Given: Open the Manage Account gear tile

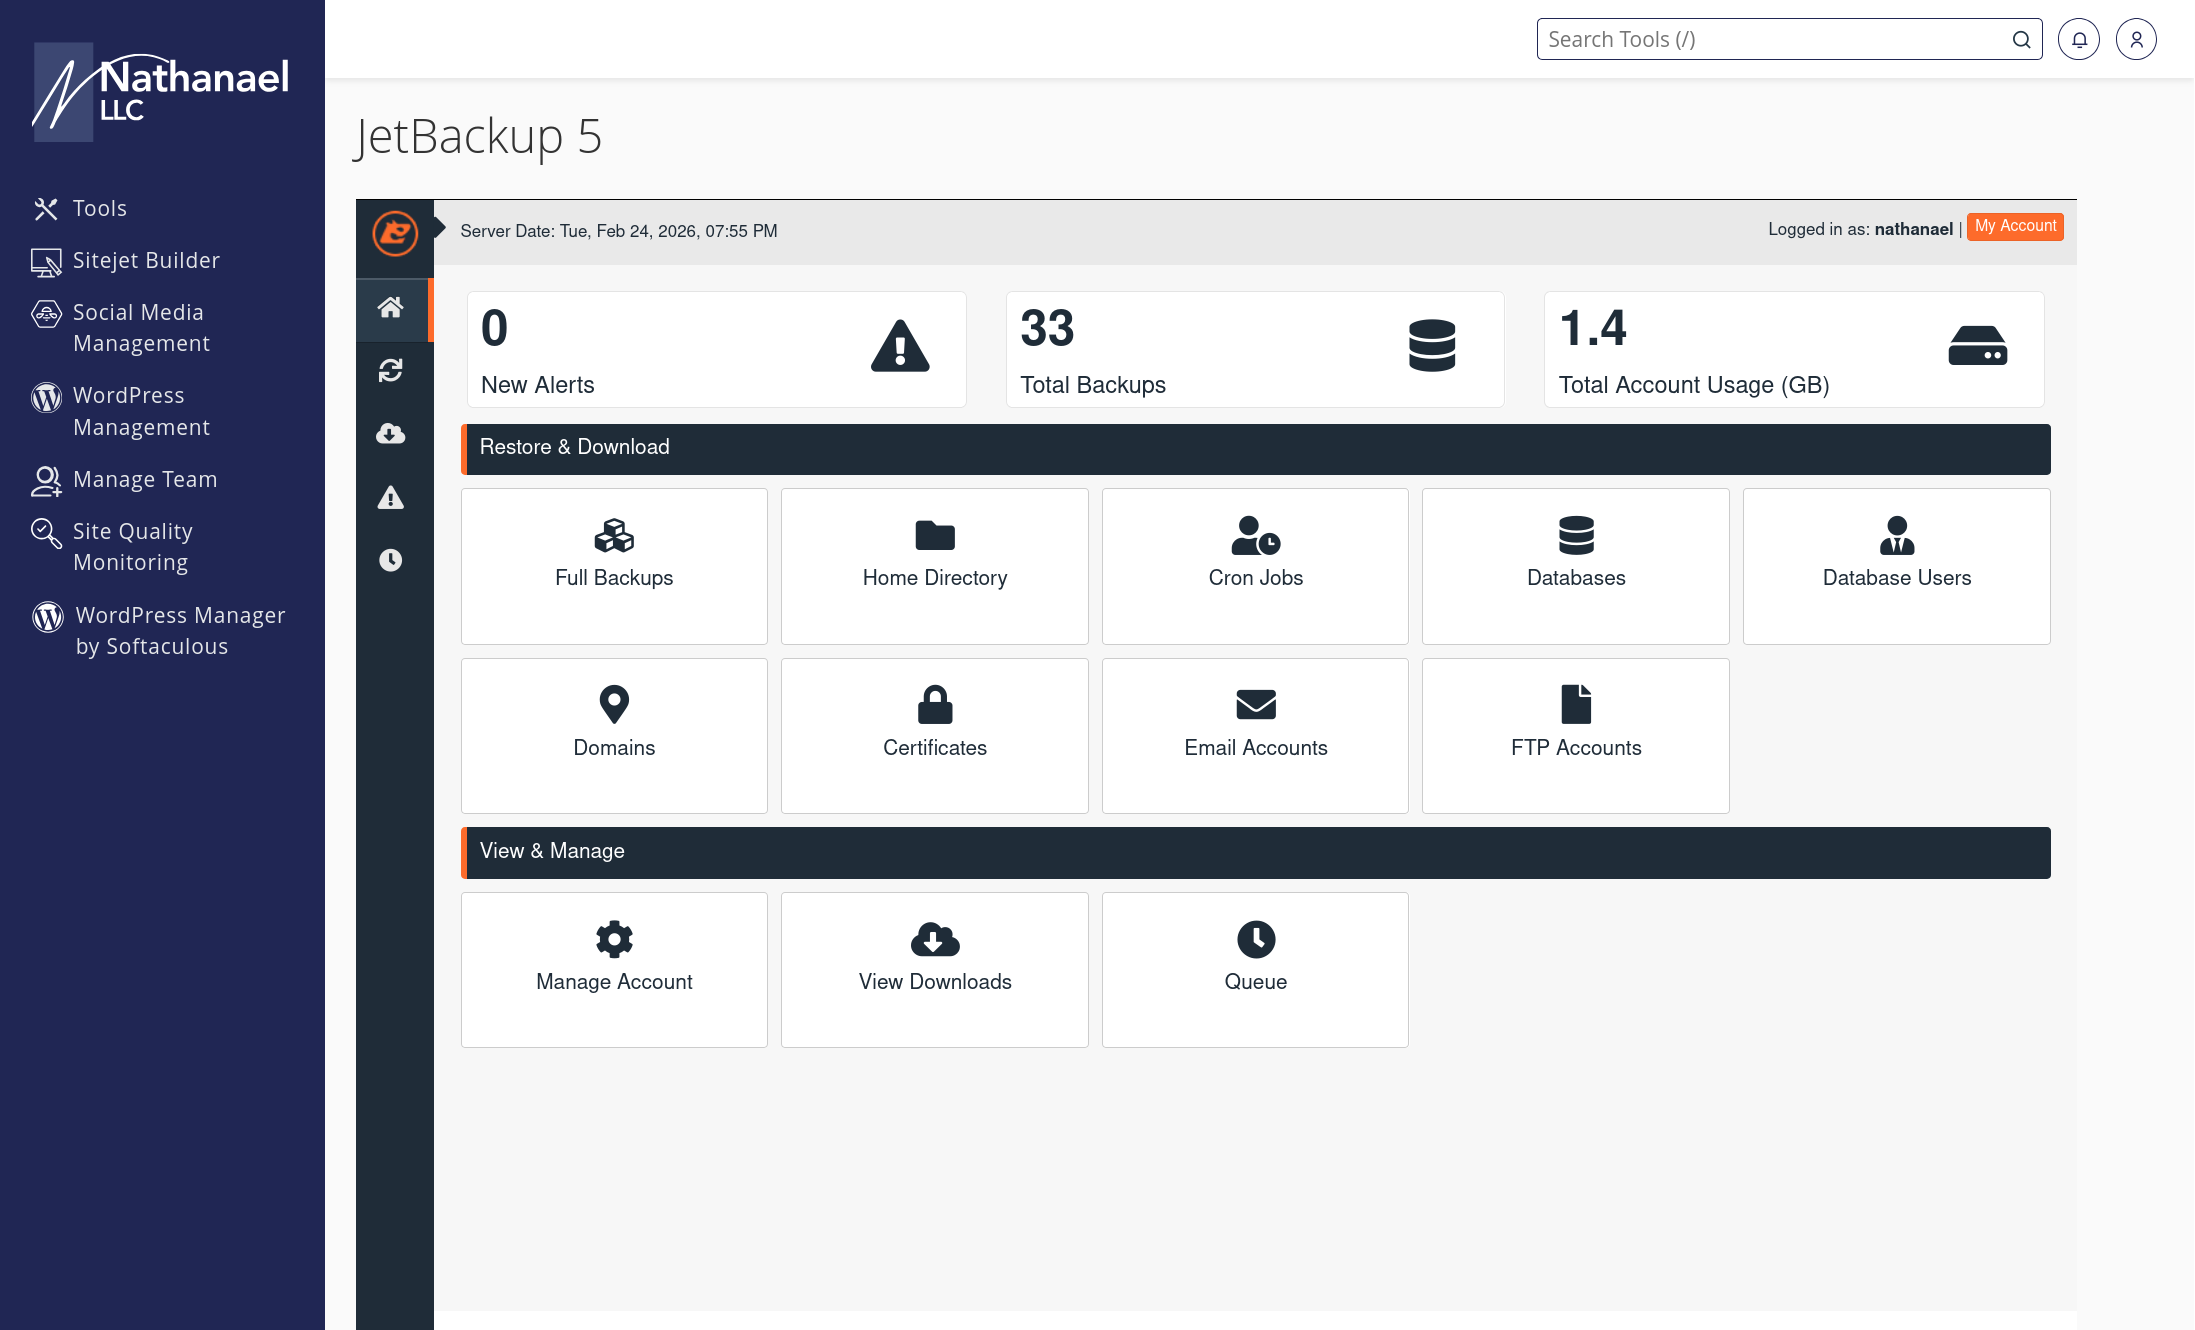Looking at the screenshot, I should click(614, 970).
